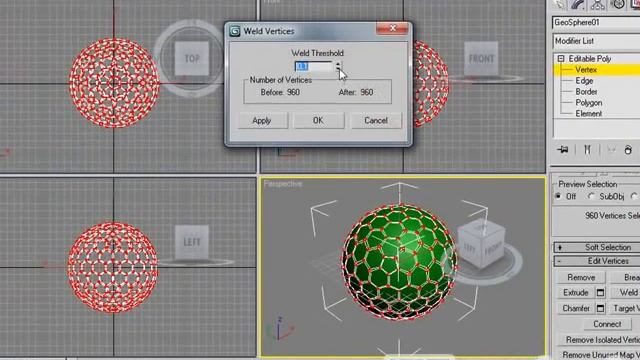Click the Extrude button
The image size is (640, 360).
pyautogui.click(x=576, y=293)
